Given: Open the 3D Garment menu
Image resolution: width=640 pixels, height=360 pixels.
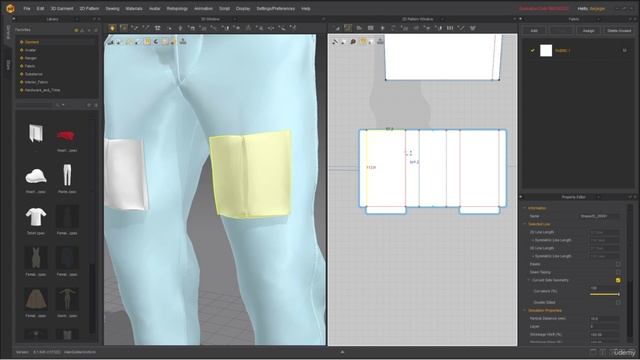Looking at the screenshot, I should (x=62, y=9).
